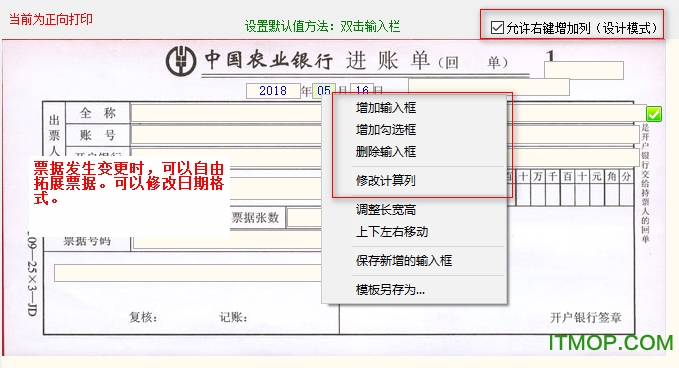The image size is (679, 368).
Task: Click the input box under numeral 1 at top right
Action: click(584, 70)
